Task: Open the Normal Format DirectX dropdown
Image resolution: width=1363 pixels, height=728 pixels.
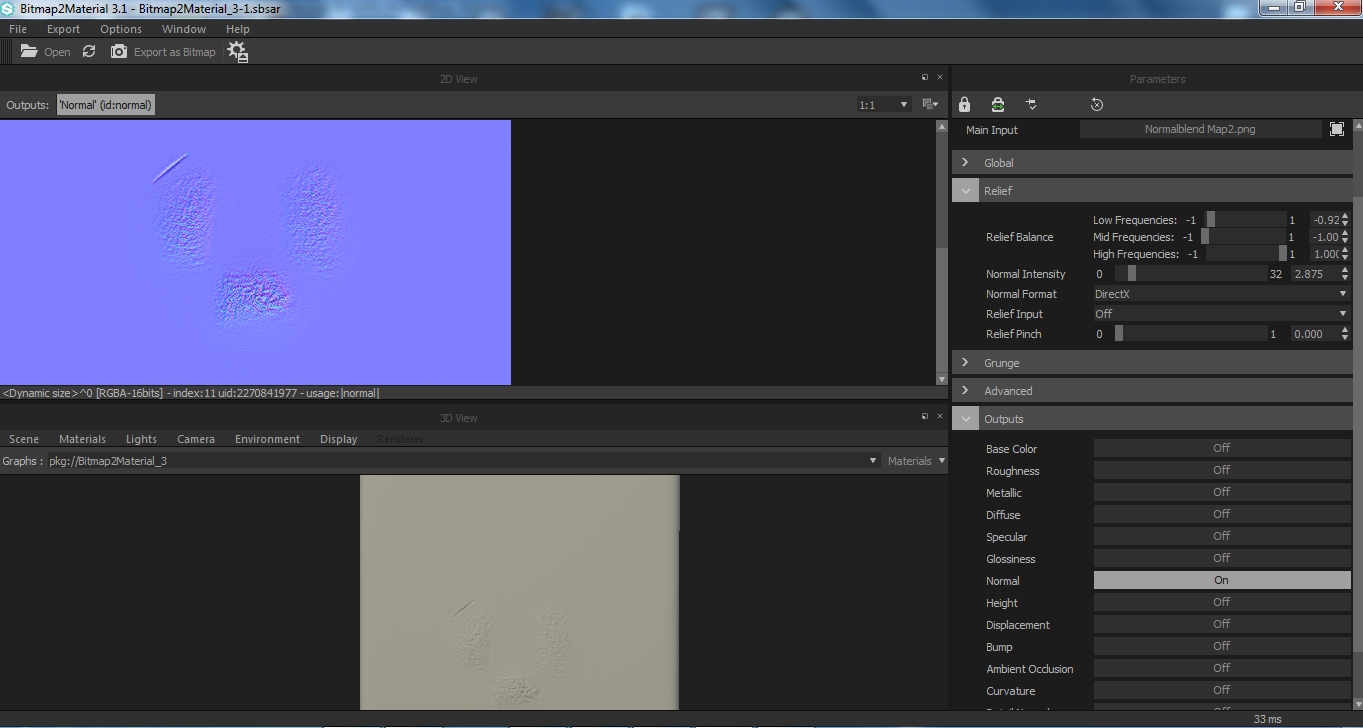Action: [x=1220, y=294]
